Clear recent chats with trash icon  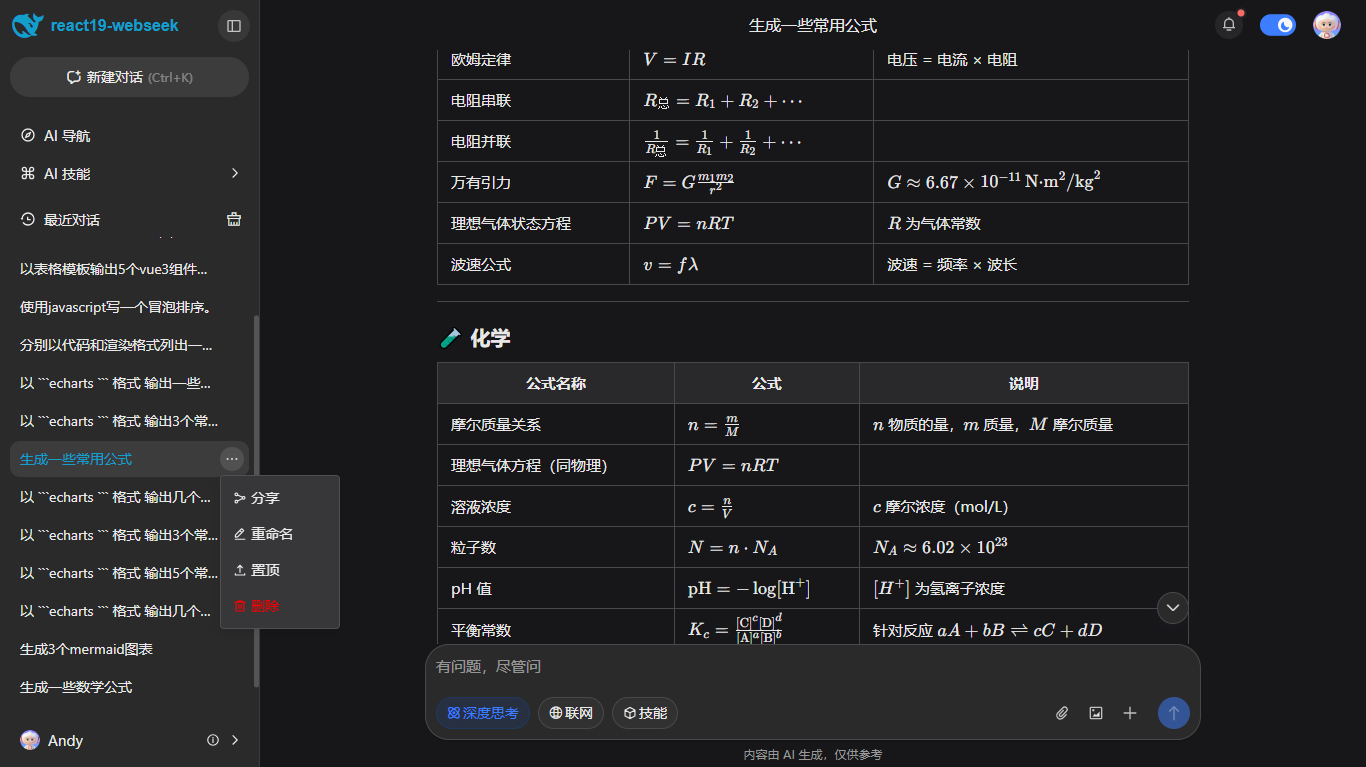click(234, 220)
